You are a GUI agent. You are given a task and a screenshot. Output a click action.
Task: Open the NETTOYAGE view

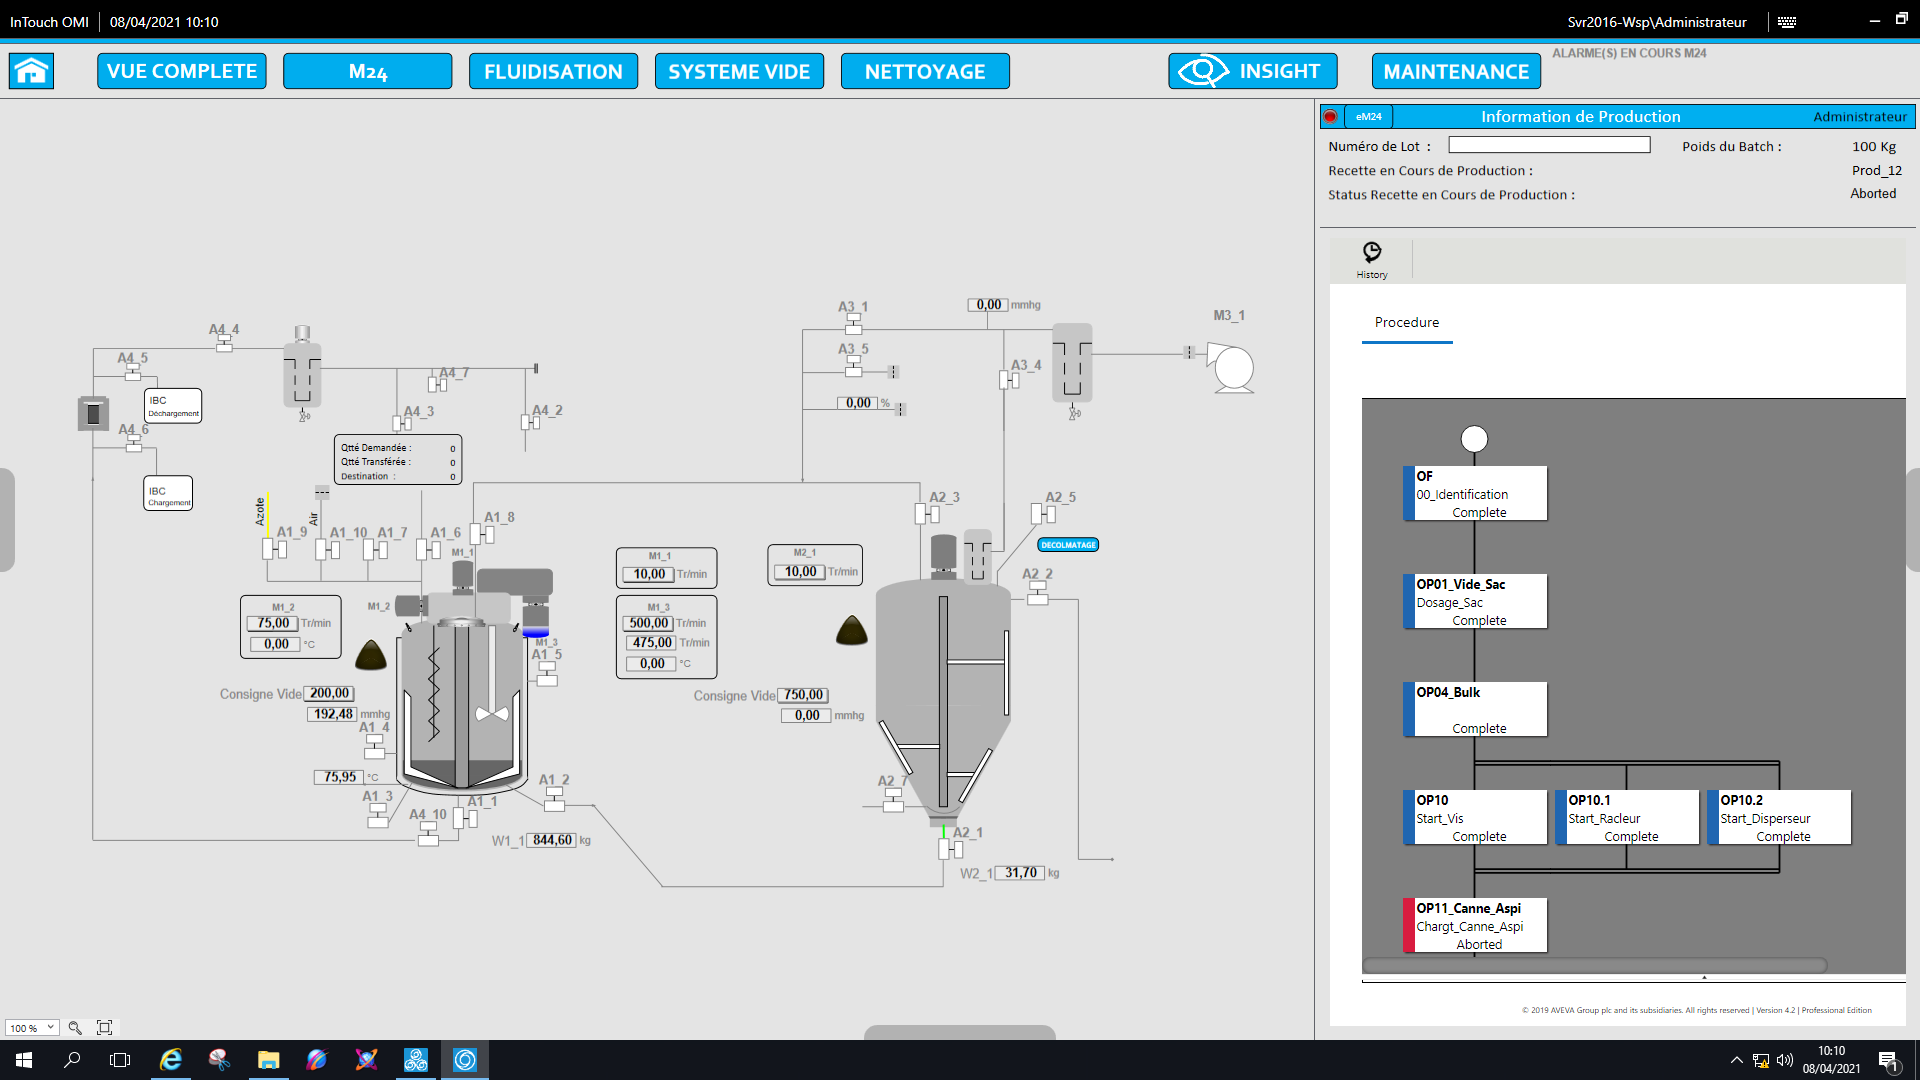click(x=925, y=71)
